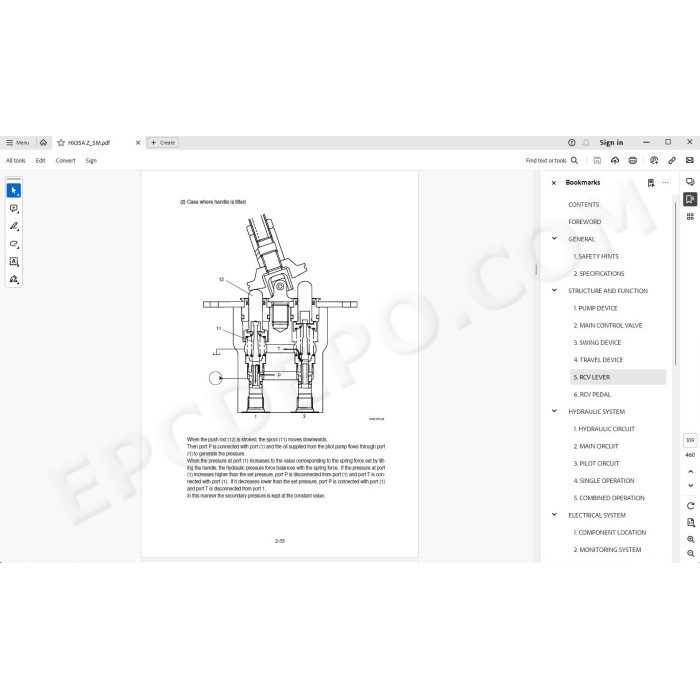Toggle the bookmarks panel icon

690,199
